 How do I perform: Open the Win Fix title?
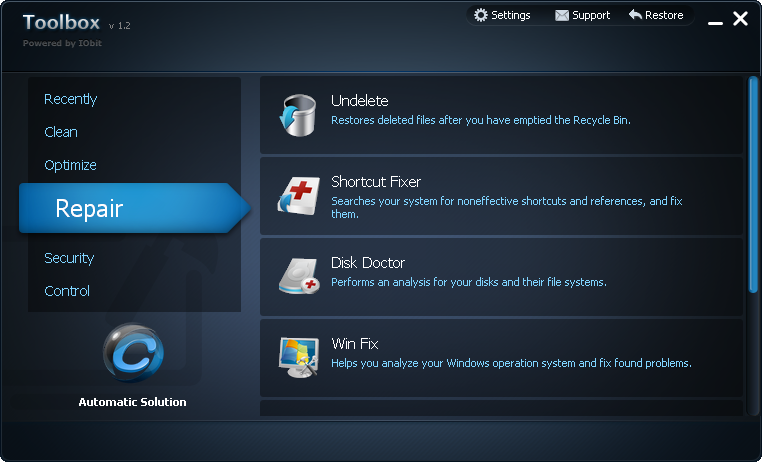click(355, 344)
